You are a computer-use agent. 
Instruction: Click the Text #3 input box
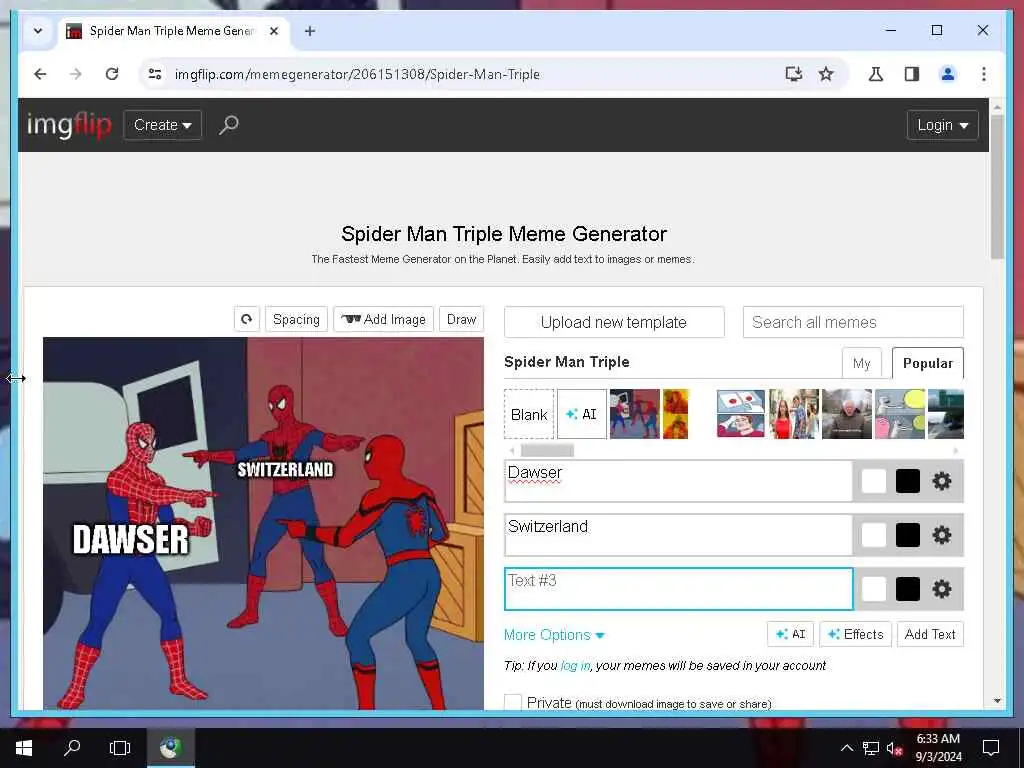(679, 589)
